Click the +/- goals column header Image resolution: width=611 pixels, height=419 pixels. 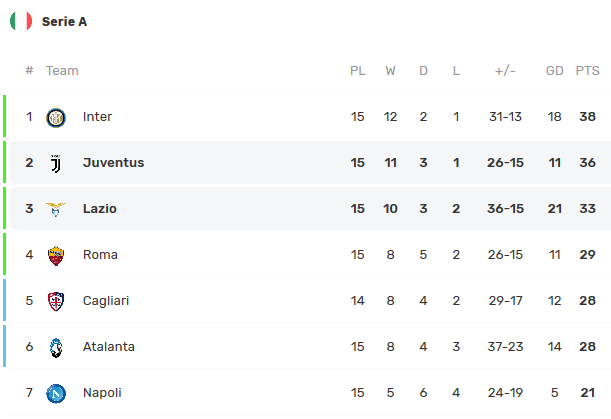pos(506,71)
